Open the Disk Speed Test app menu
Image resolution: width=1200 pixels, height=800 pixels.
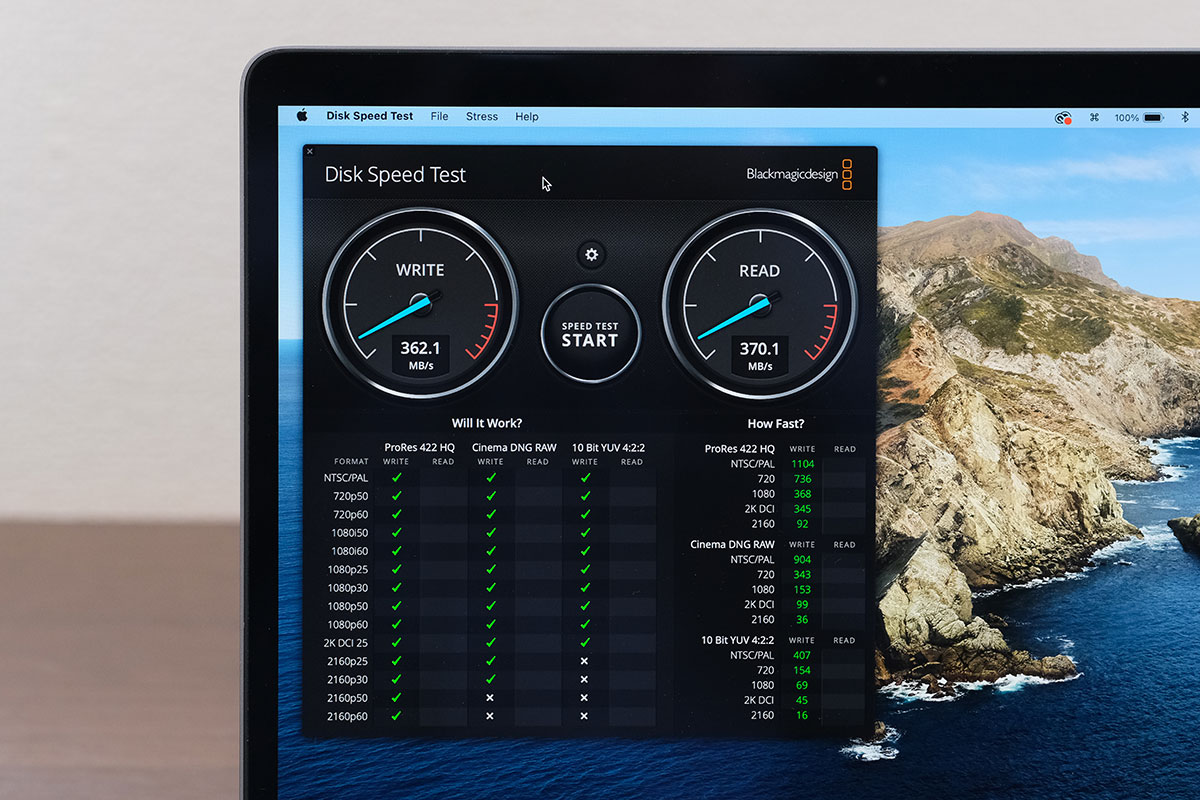click(x=369, y=116)
